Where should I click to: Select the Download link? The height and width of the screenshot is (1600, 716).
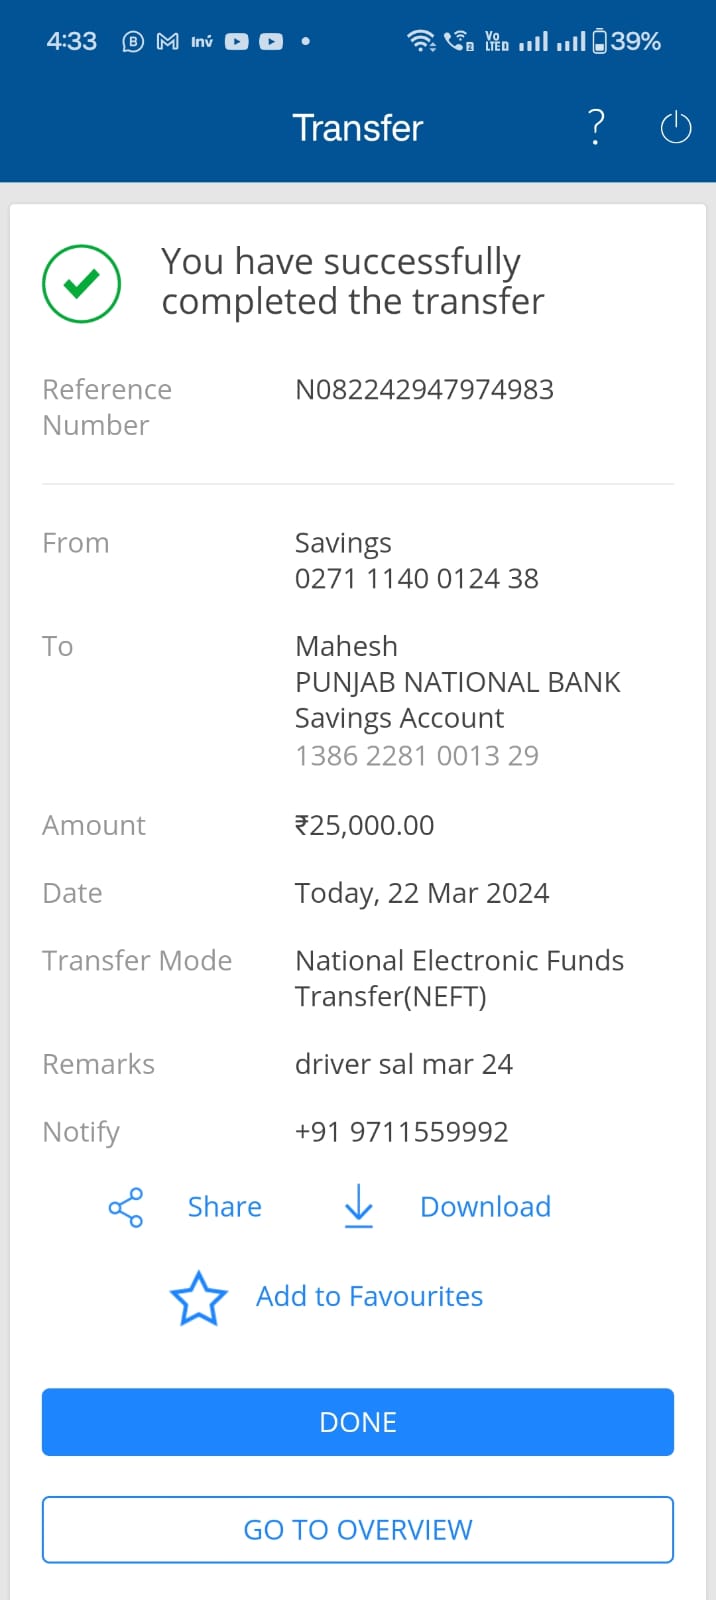pyautogui.click(x=485, y=1207)
